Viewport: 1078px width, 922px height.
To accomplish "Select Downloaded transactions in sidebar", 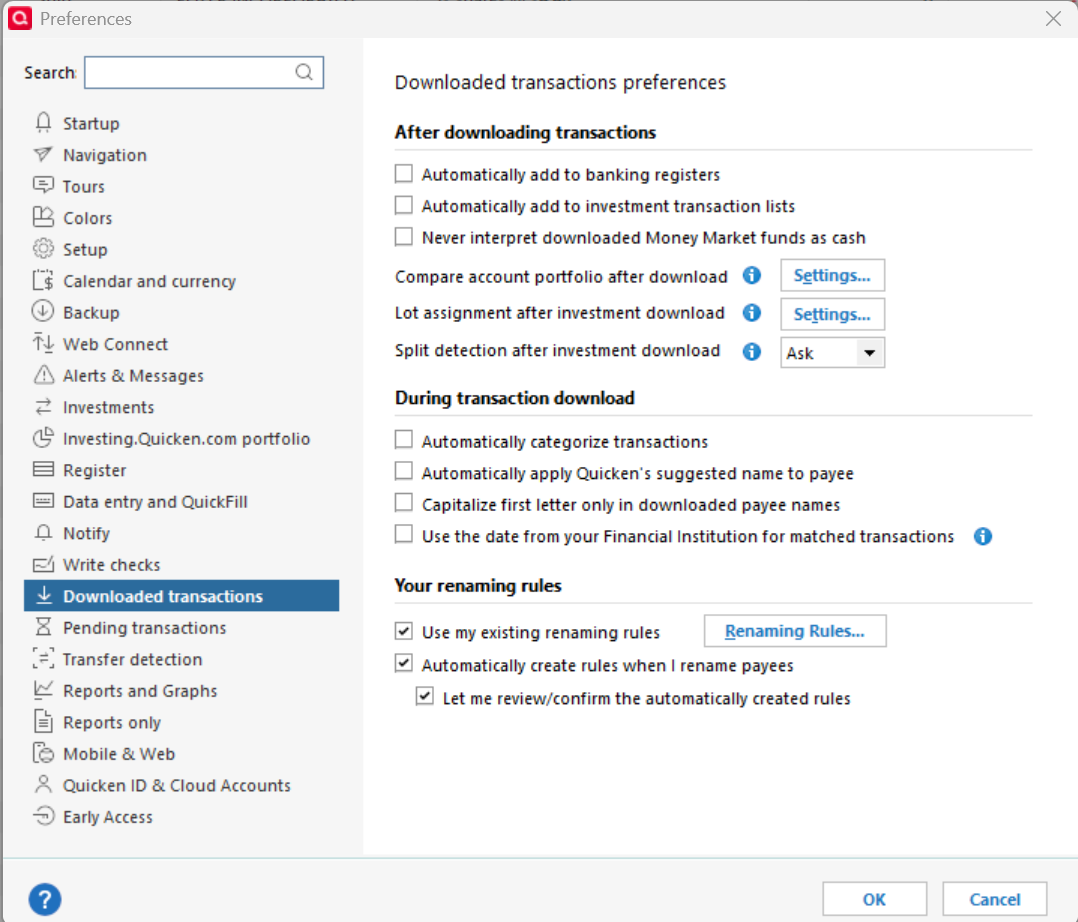I will [182, 595].
